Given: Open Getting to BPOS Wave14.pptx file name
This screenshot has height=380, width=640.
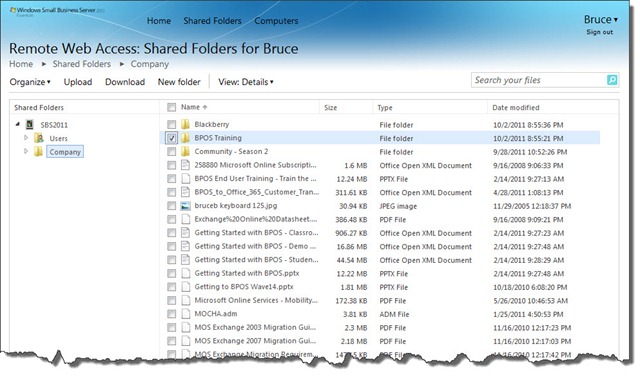Looking at the screenshot, I should coord(244,287).
